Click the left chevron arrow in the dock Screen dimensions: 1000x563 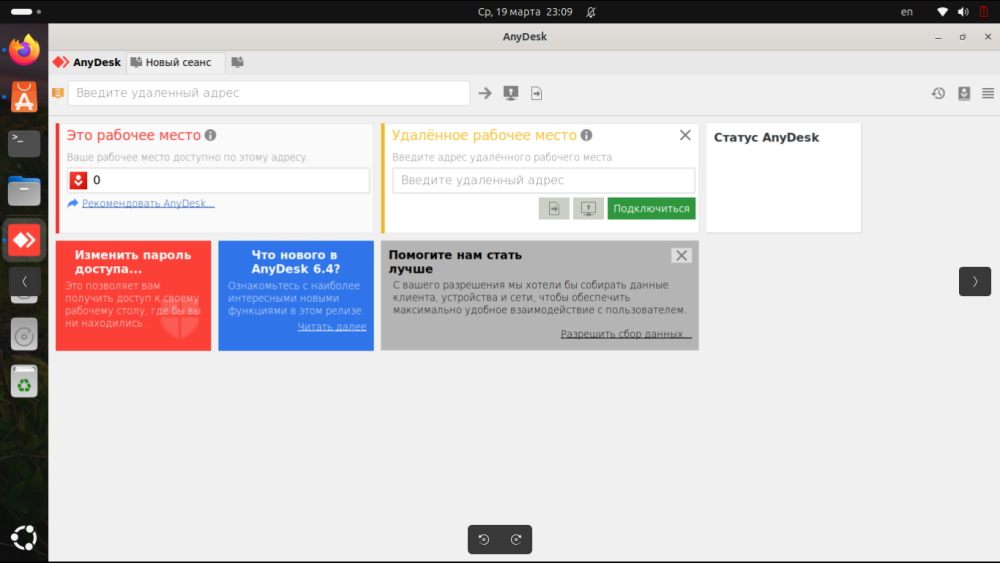click(x=24, y=281)
